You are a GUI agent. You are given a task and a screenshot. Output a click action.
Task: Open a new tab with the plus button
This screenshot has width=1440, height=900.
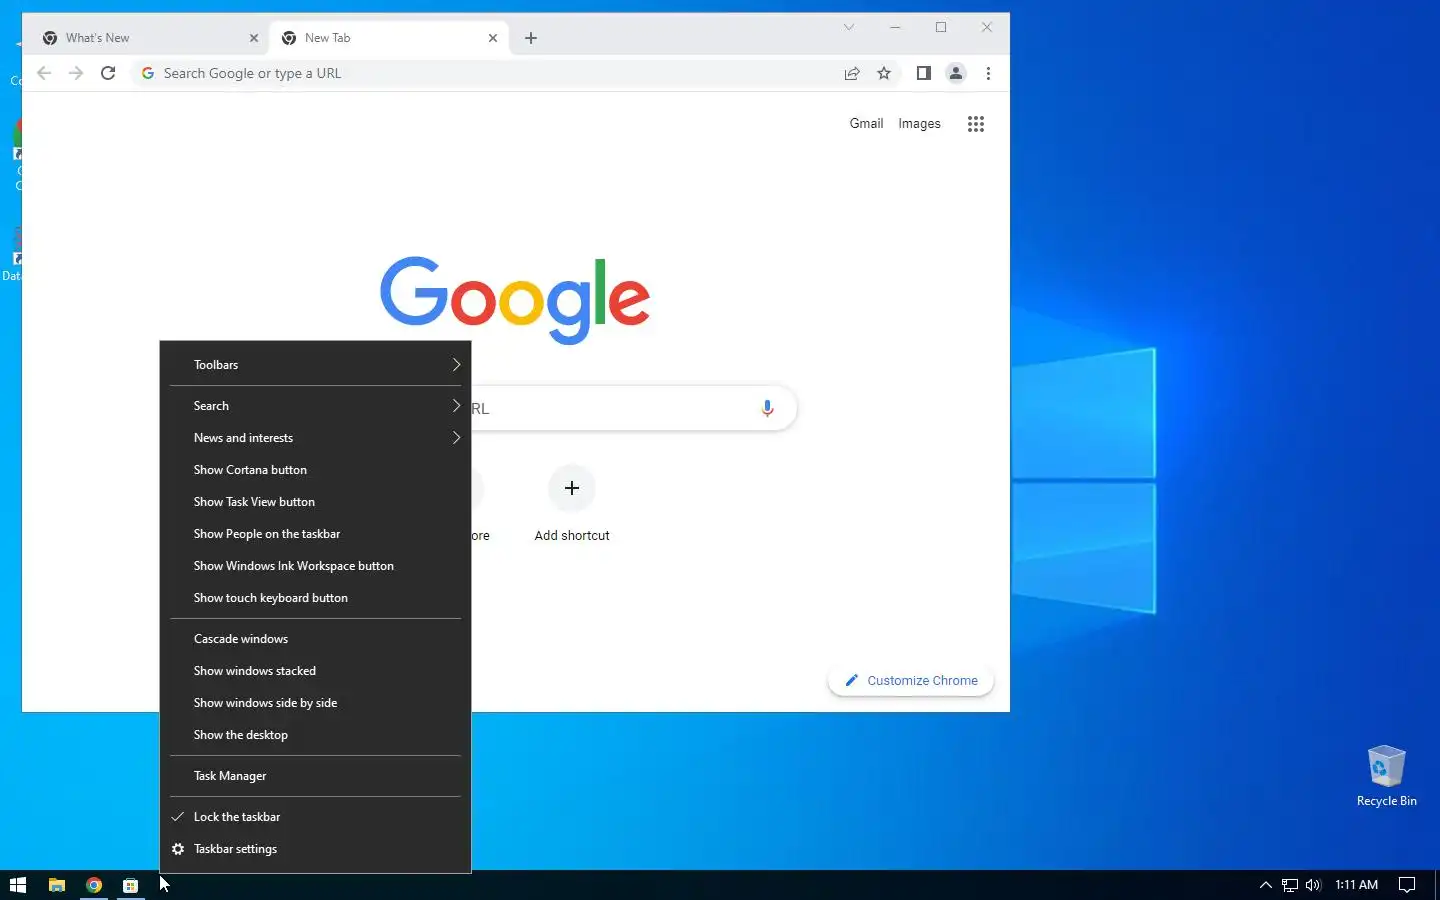(531, 38)
